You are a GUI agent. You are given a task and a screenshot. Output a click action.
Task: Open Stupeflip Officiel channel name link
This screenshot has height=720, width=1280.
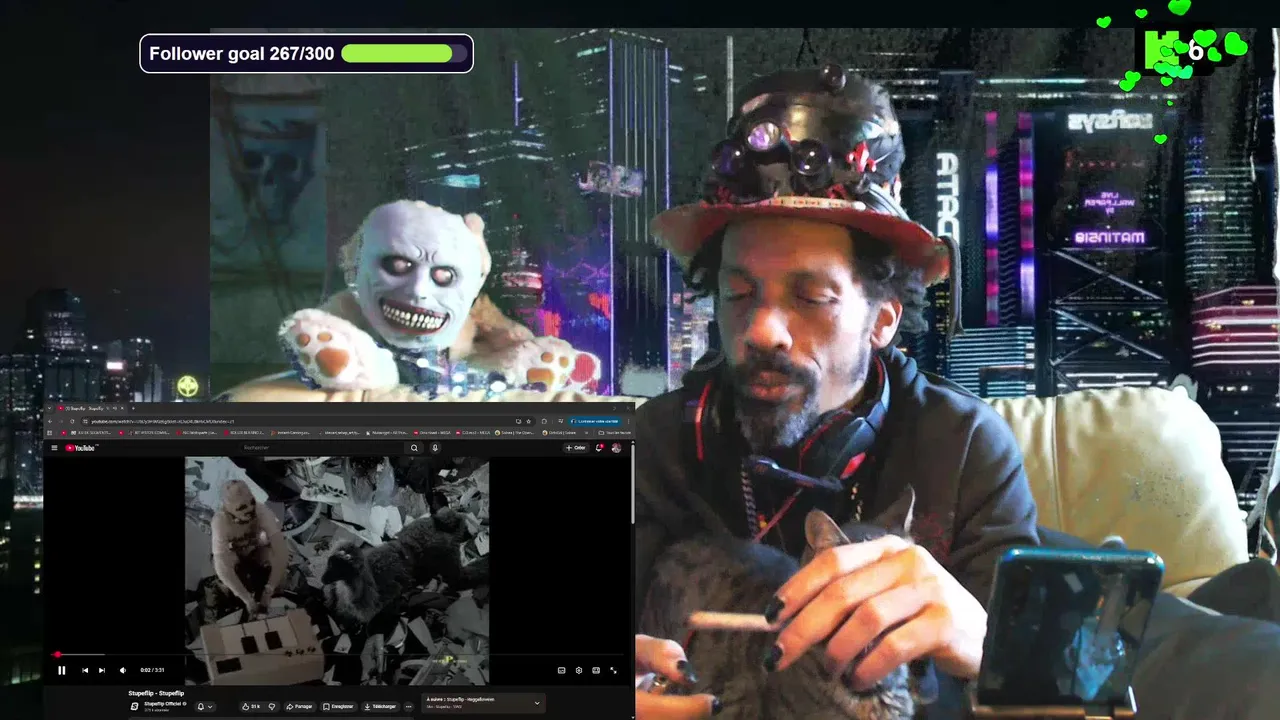pos(163,703)
